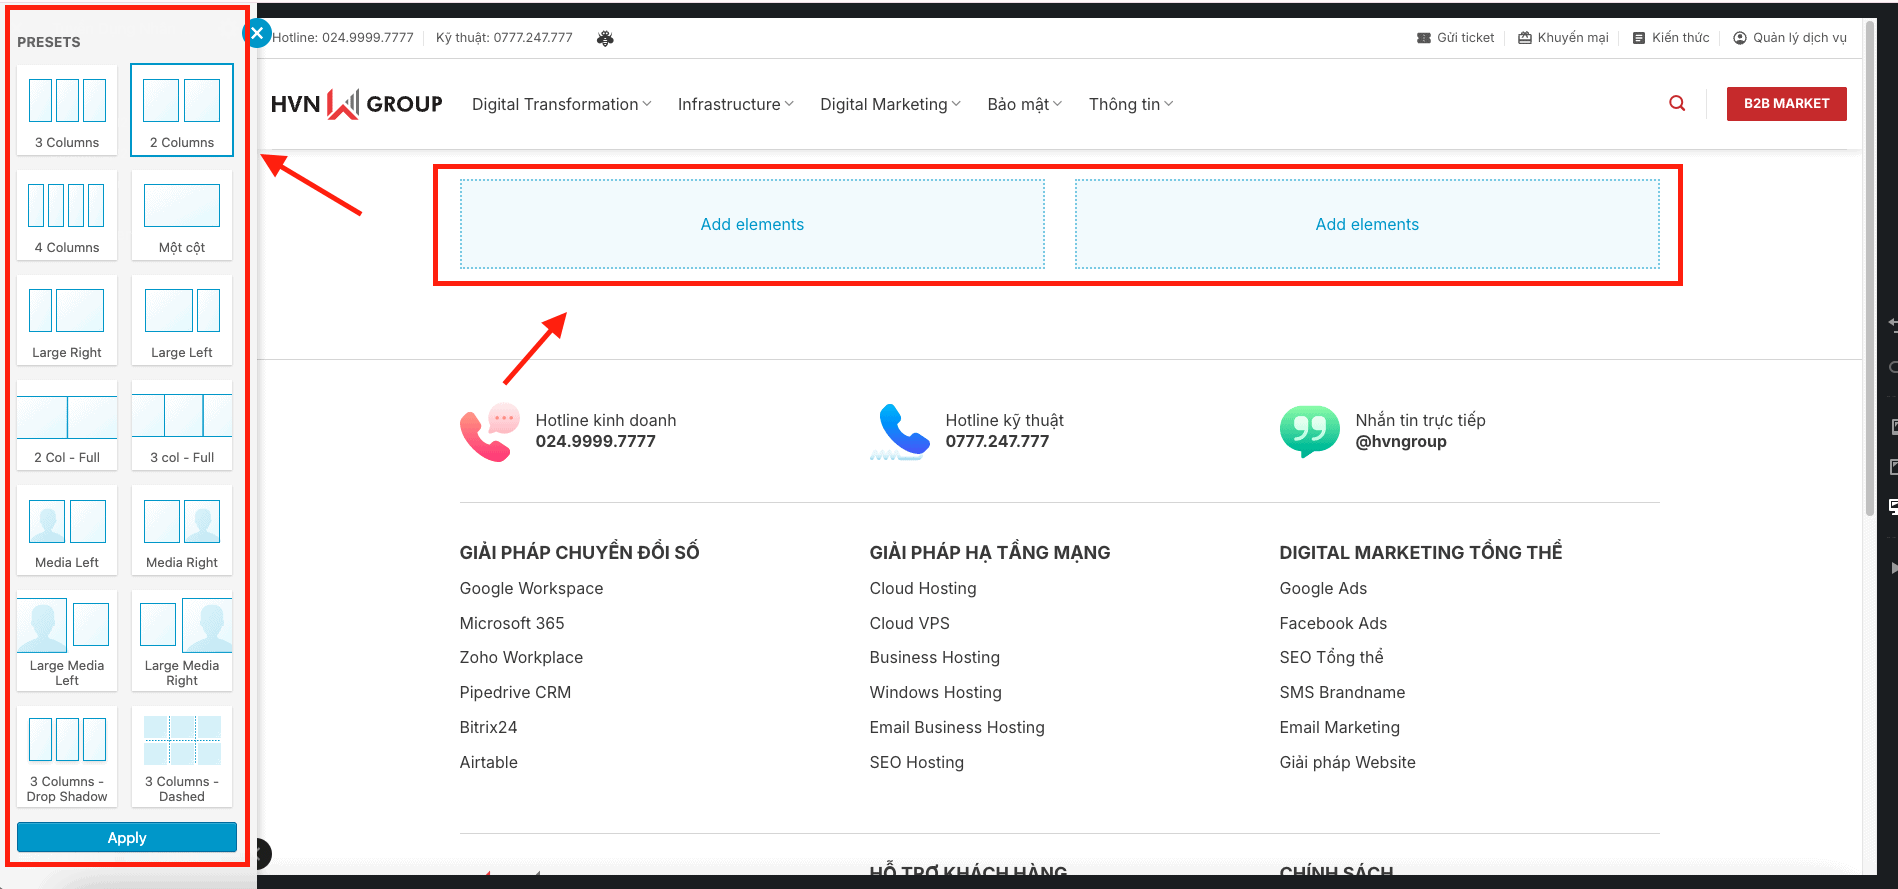Open the Google Workspace link

click(x=531, y=588)
